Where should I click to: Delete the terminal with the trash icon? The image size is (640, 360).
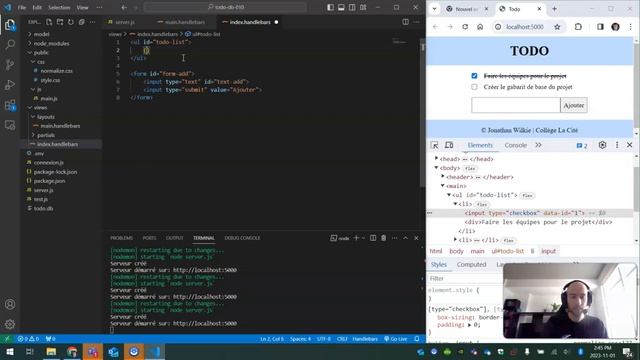(x=384, y=238)
